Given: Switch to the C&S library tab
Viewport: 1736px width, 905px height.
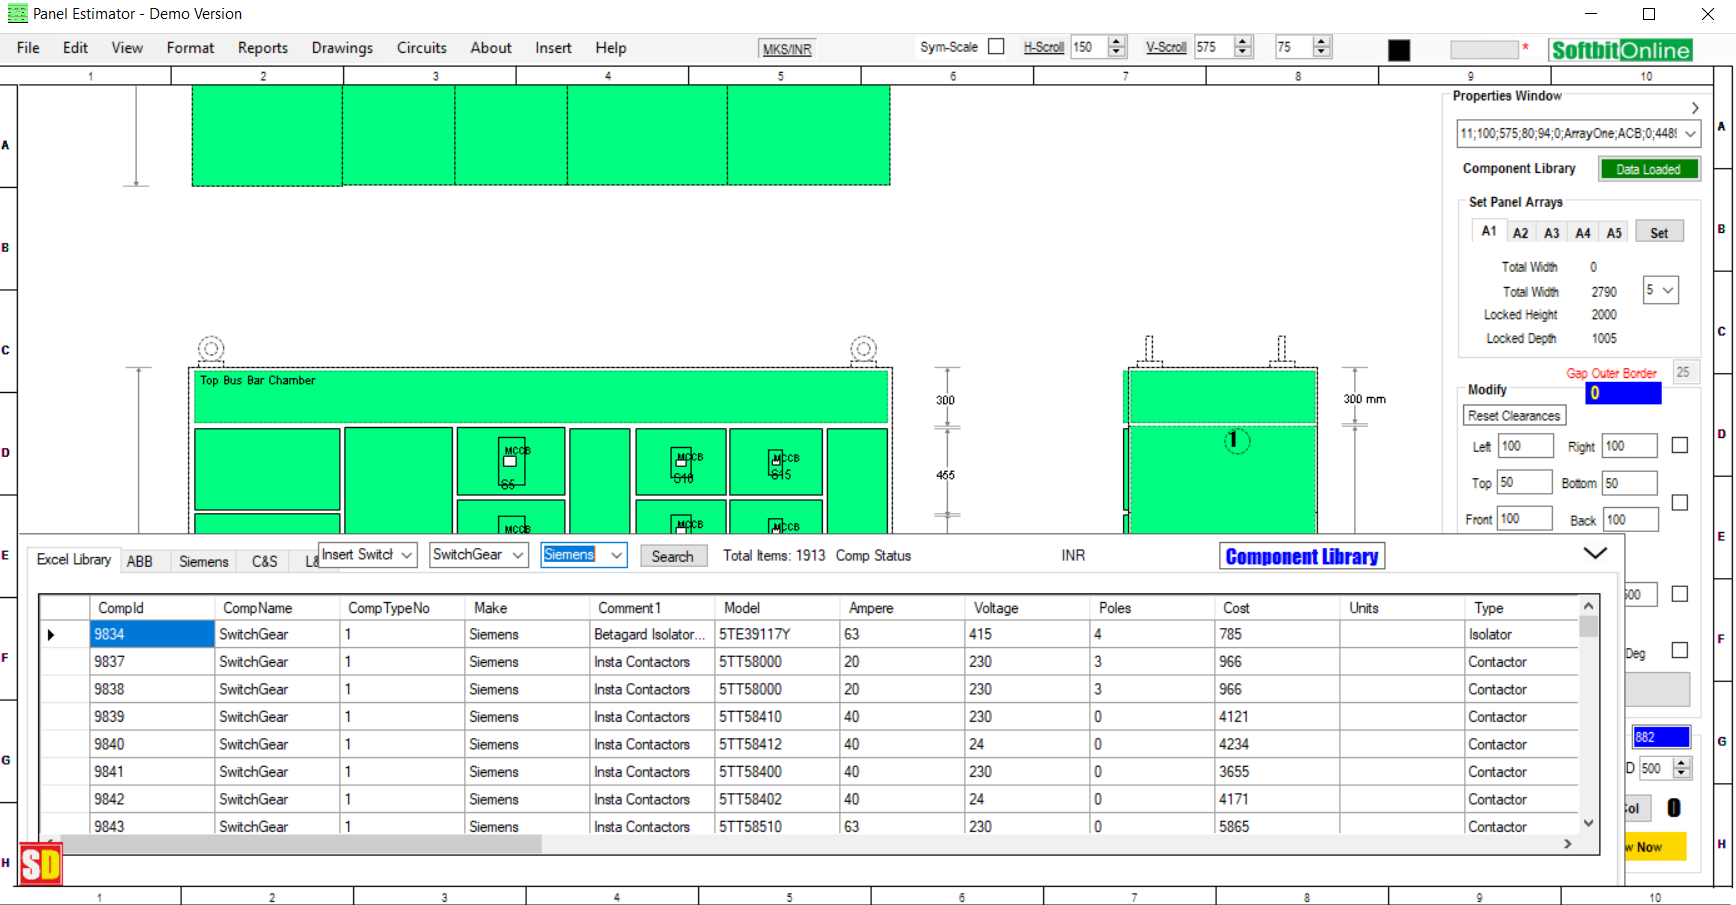Looking at the screenshot, I should point(264,562).
